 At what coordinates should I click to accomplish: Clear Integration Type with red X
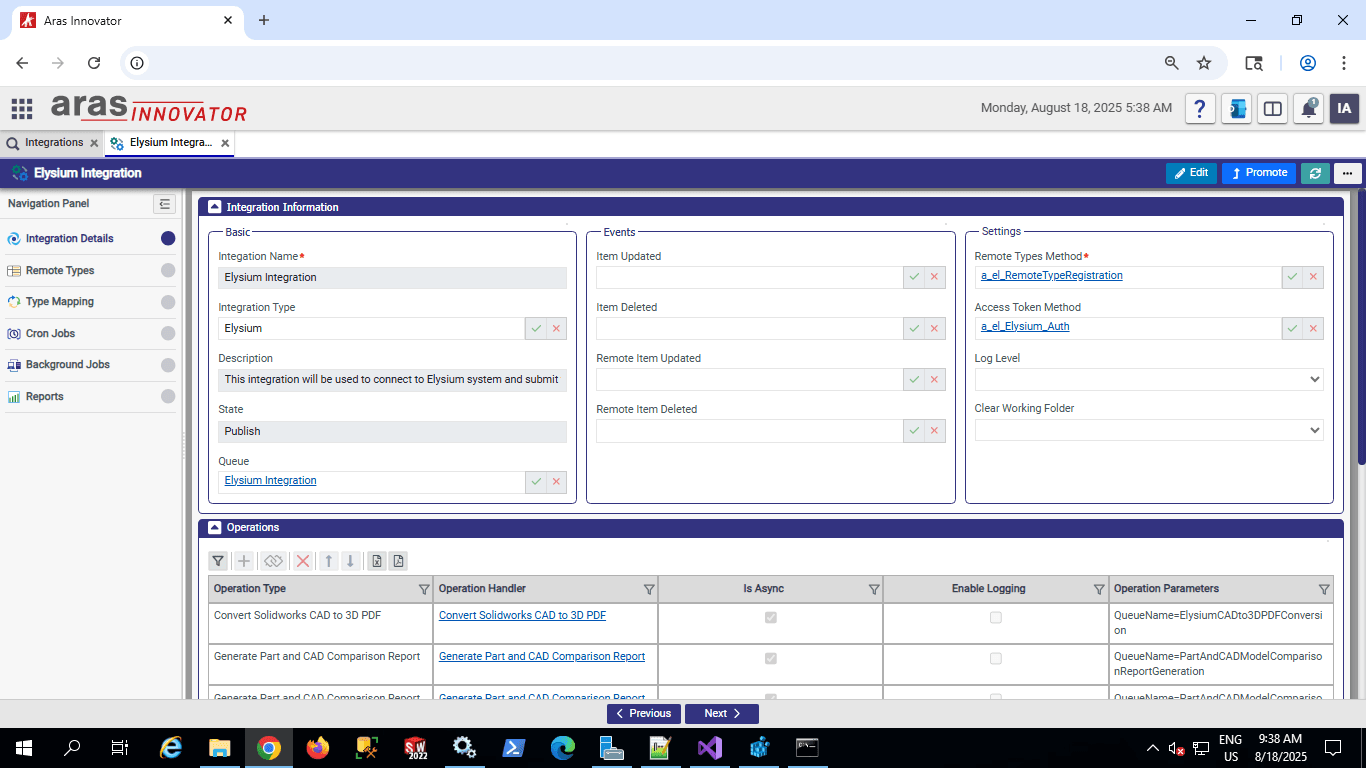[557, 328]
